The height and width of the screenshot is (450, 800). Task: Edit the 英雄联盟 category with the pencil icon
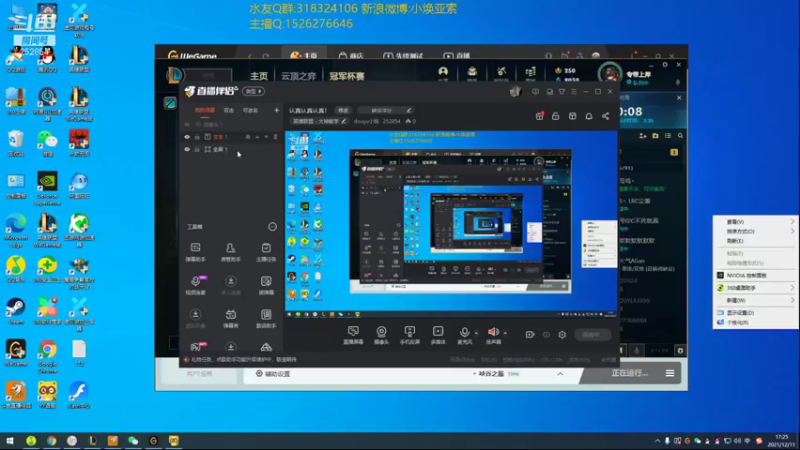coord(343,121)
